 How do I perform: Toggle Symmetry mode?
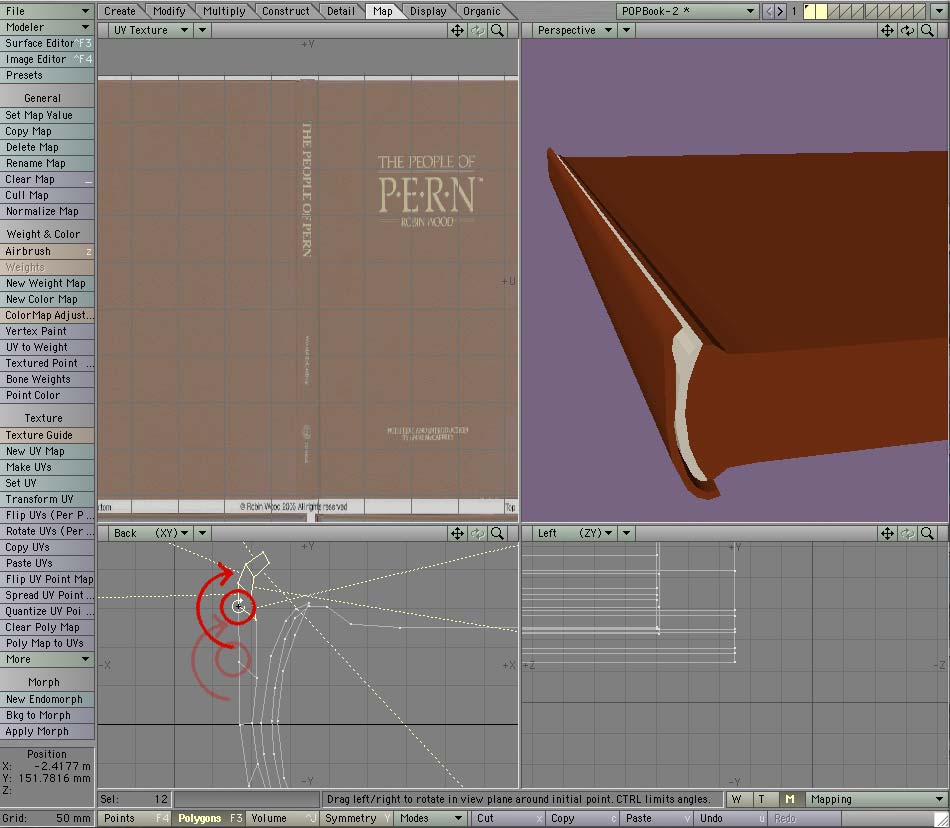[358, 818]
